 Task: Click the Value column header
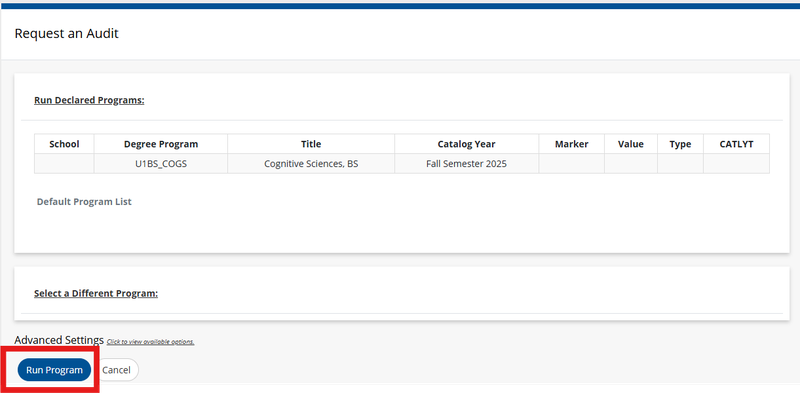[x=631, y=144]
